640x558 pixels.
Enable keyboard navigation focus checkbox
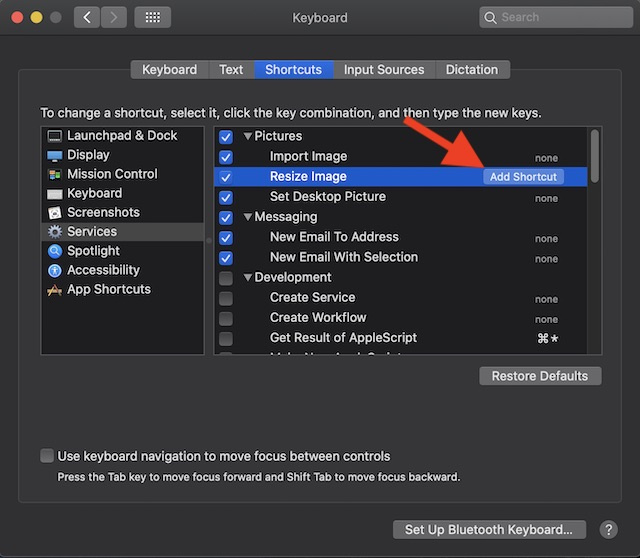pyautogui.click(x=47, y=456)
